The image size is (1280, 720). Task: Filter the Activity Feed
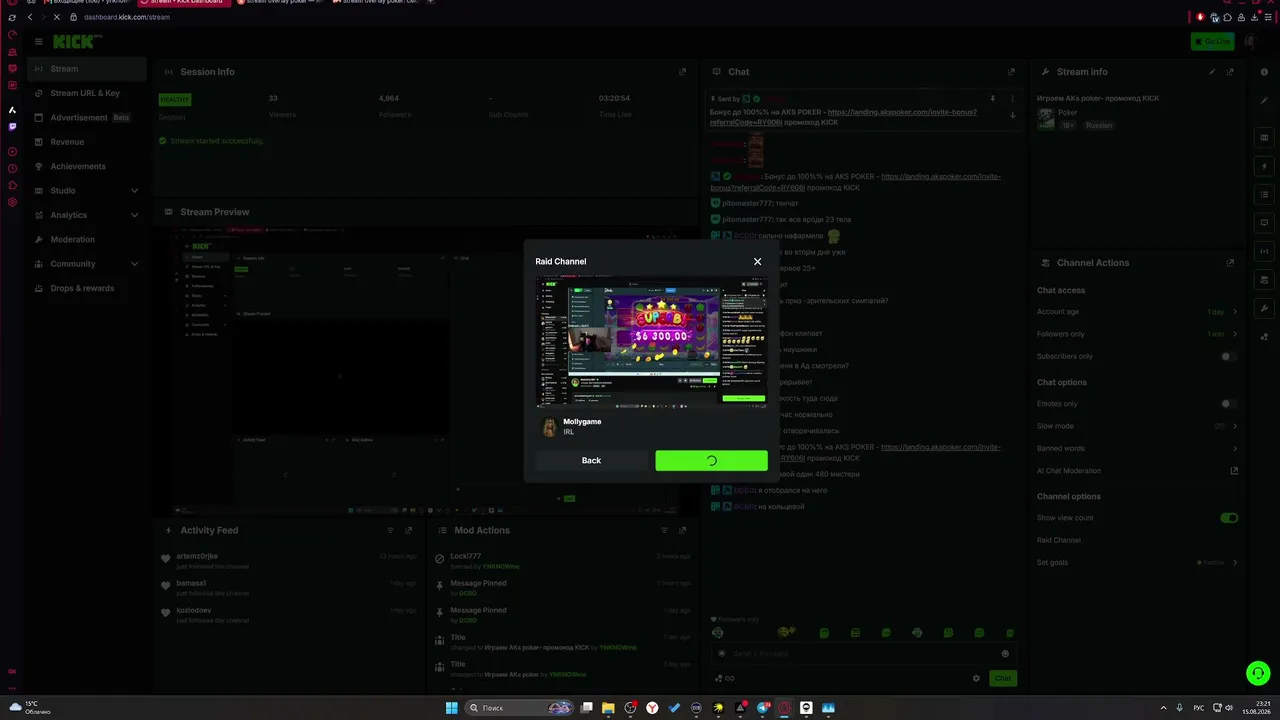pos(390,531)
